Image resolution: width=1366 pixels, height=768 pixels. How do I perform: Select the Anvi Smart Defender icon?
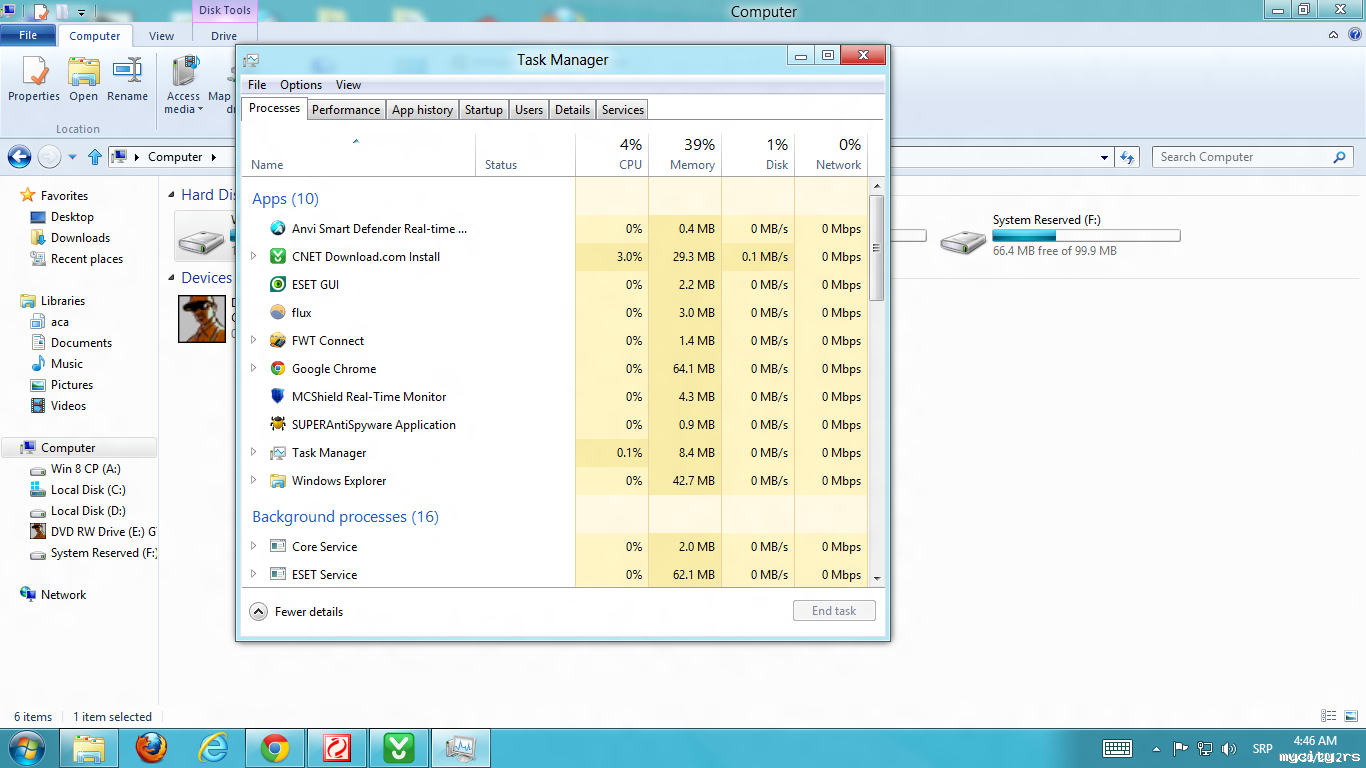click(278, 229)
